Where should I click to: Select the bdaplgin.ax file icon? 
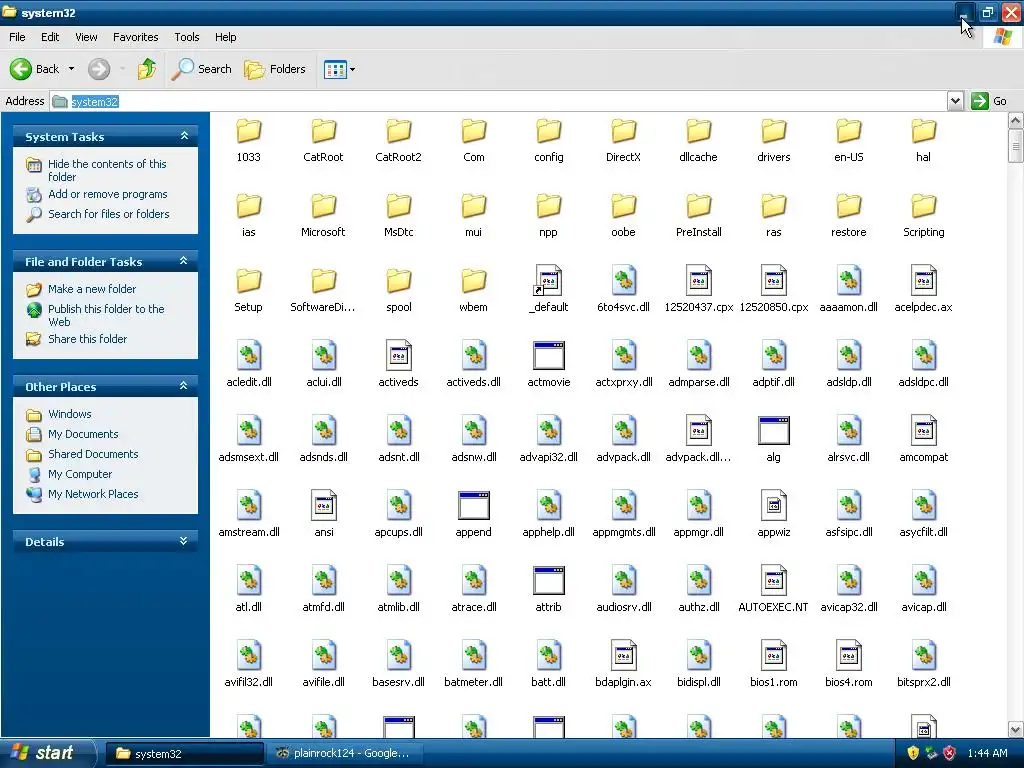tap(624, 656)
